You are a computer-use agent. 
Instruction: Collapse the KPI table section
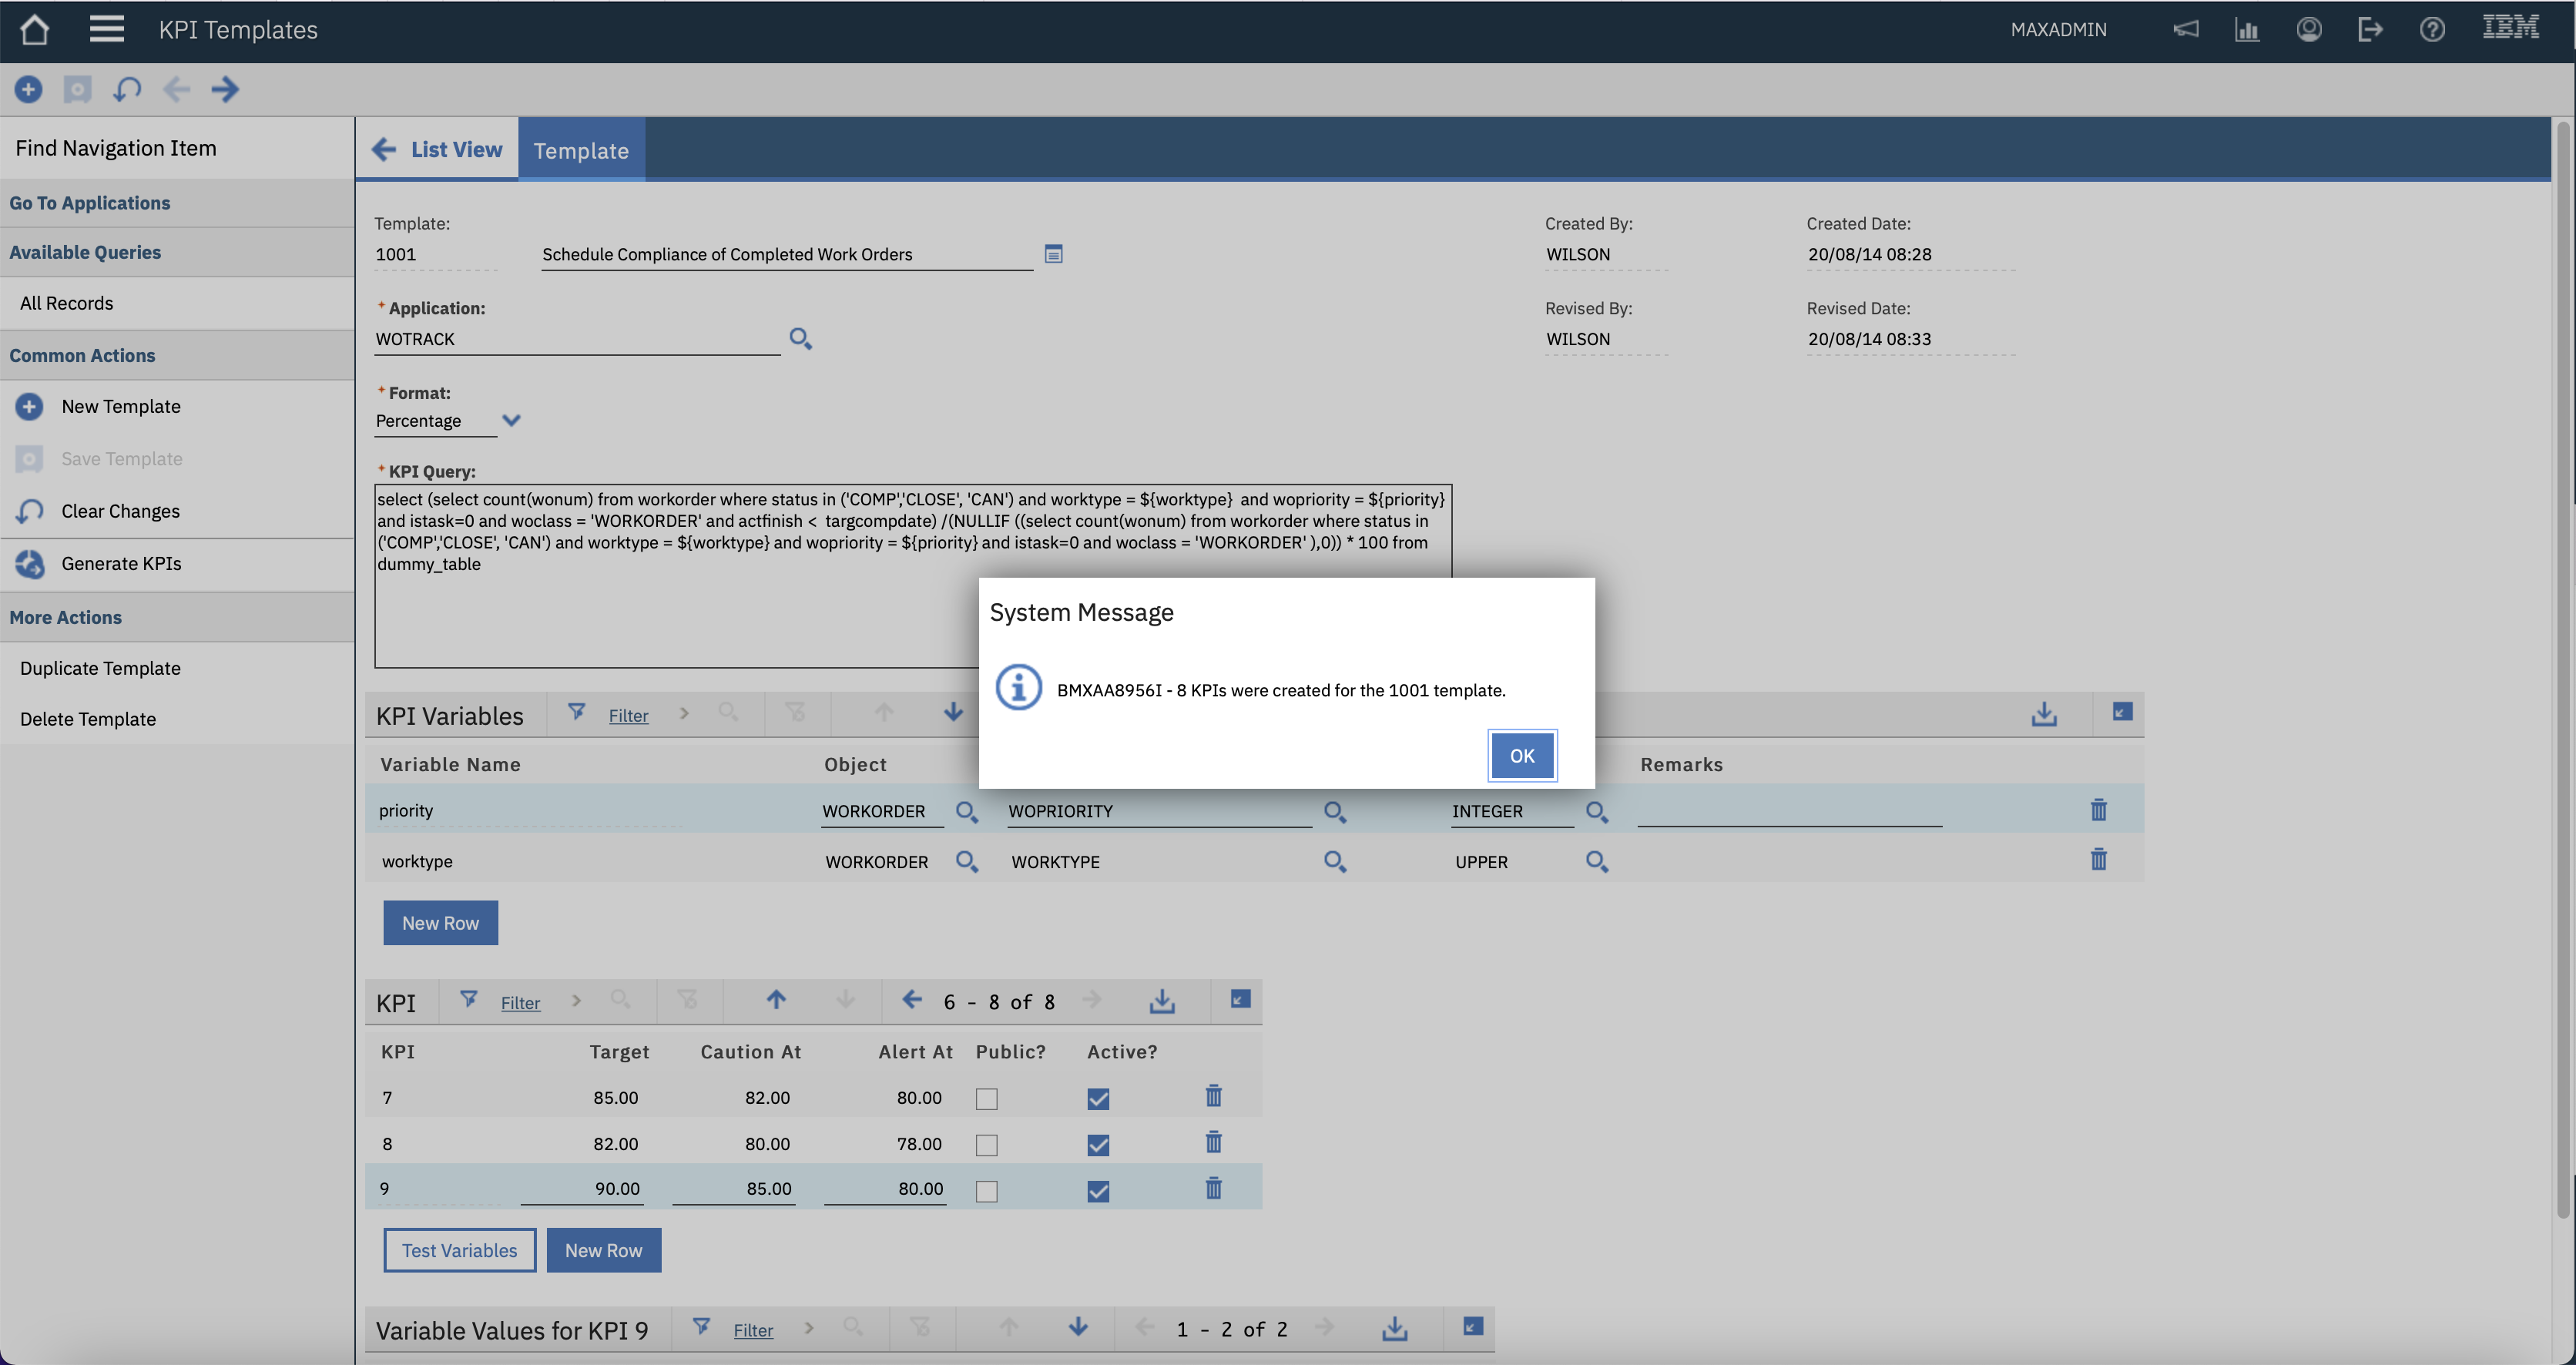pos(1240,1000)
